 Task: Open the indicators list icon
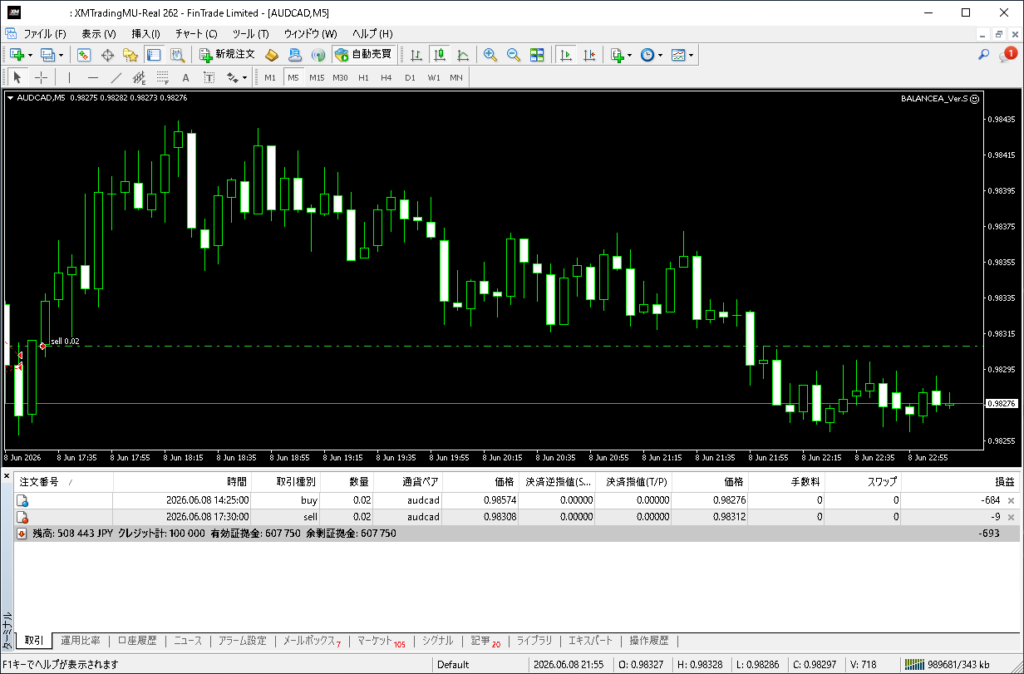click(x=617, y=56)
